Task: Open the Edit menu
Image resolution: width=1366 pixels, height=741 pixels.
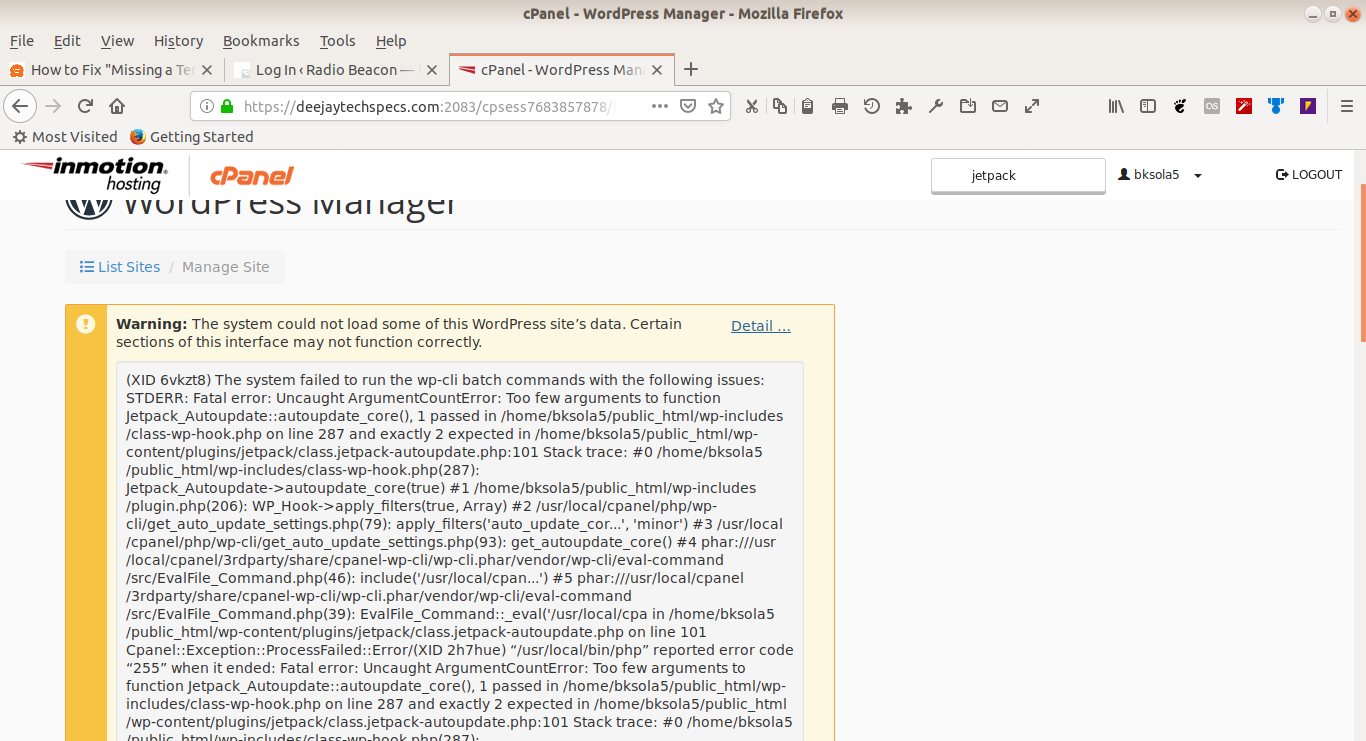Action: (67, 41)
